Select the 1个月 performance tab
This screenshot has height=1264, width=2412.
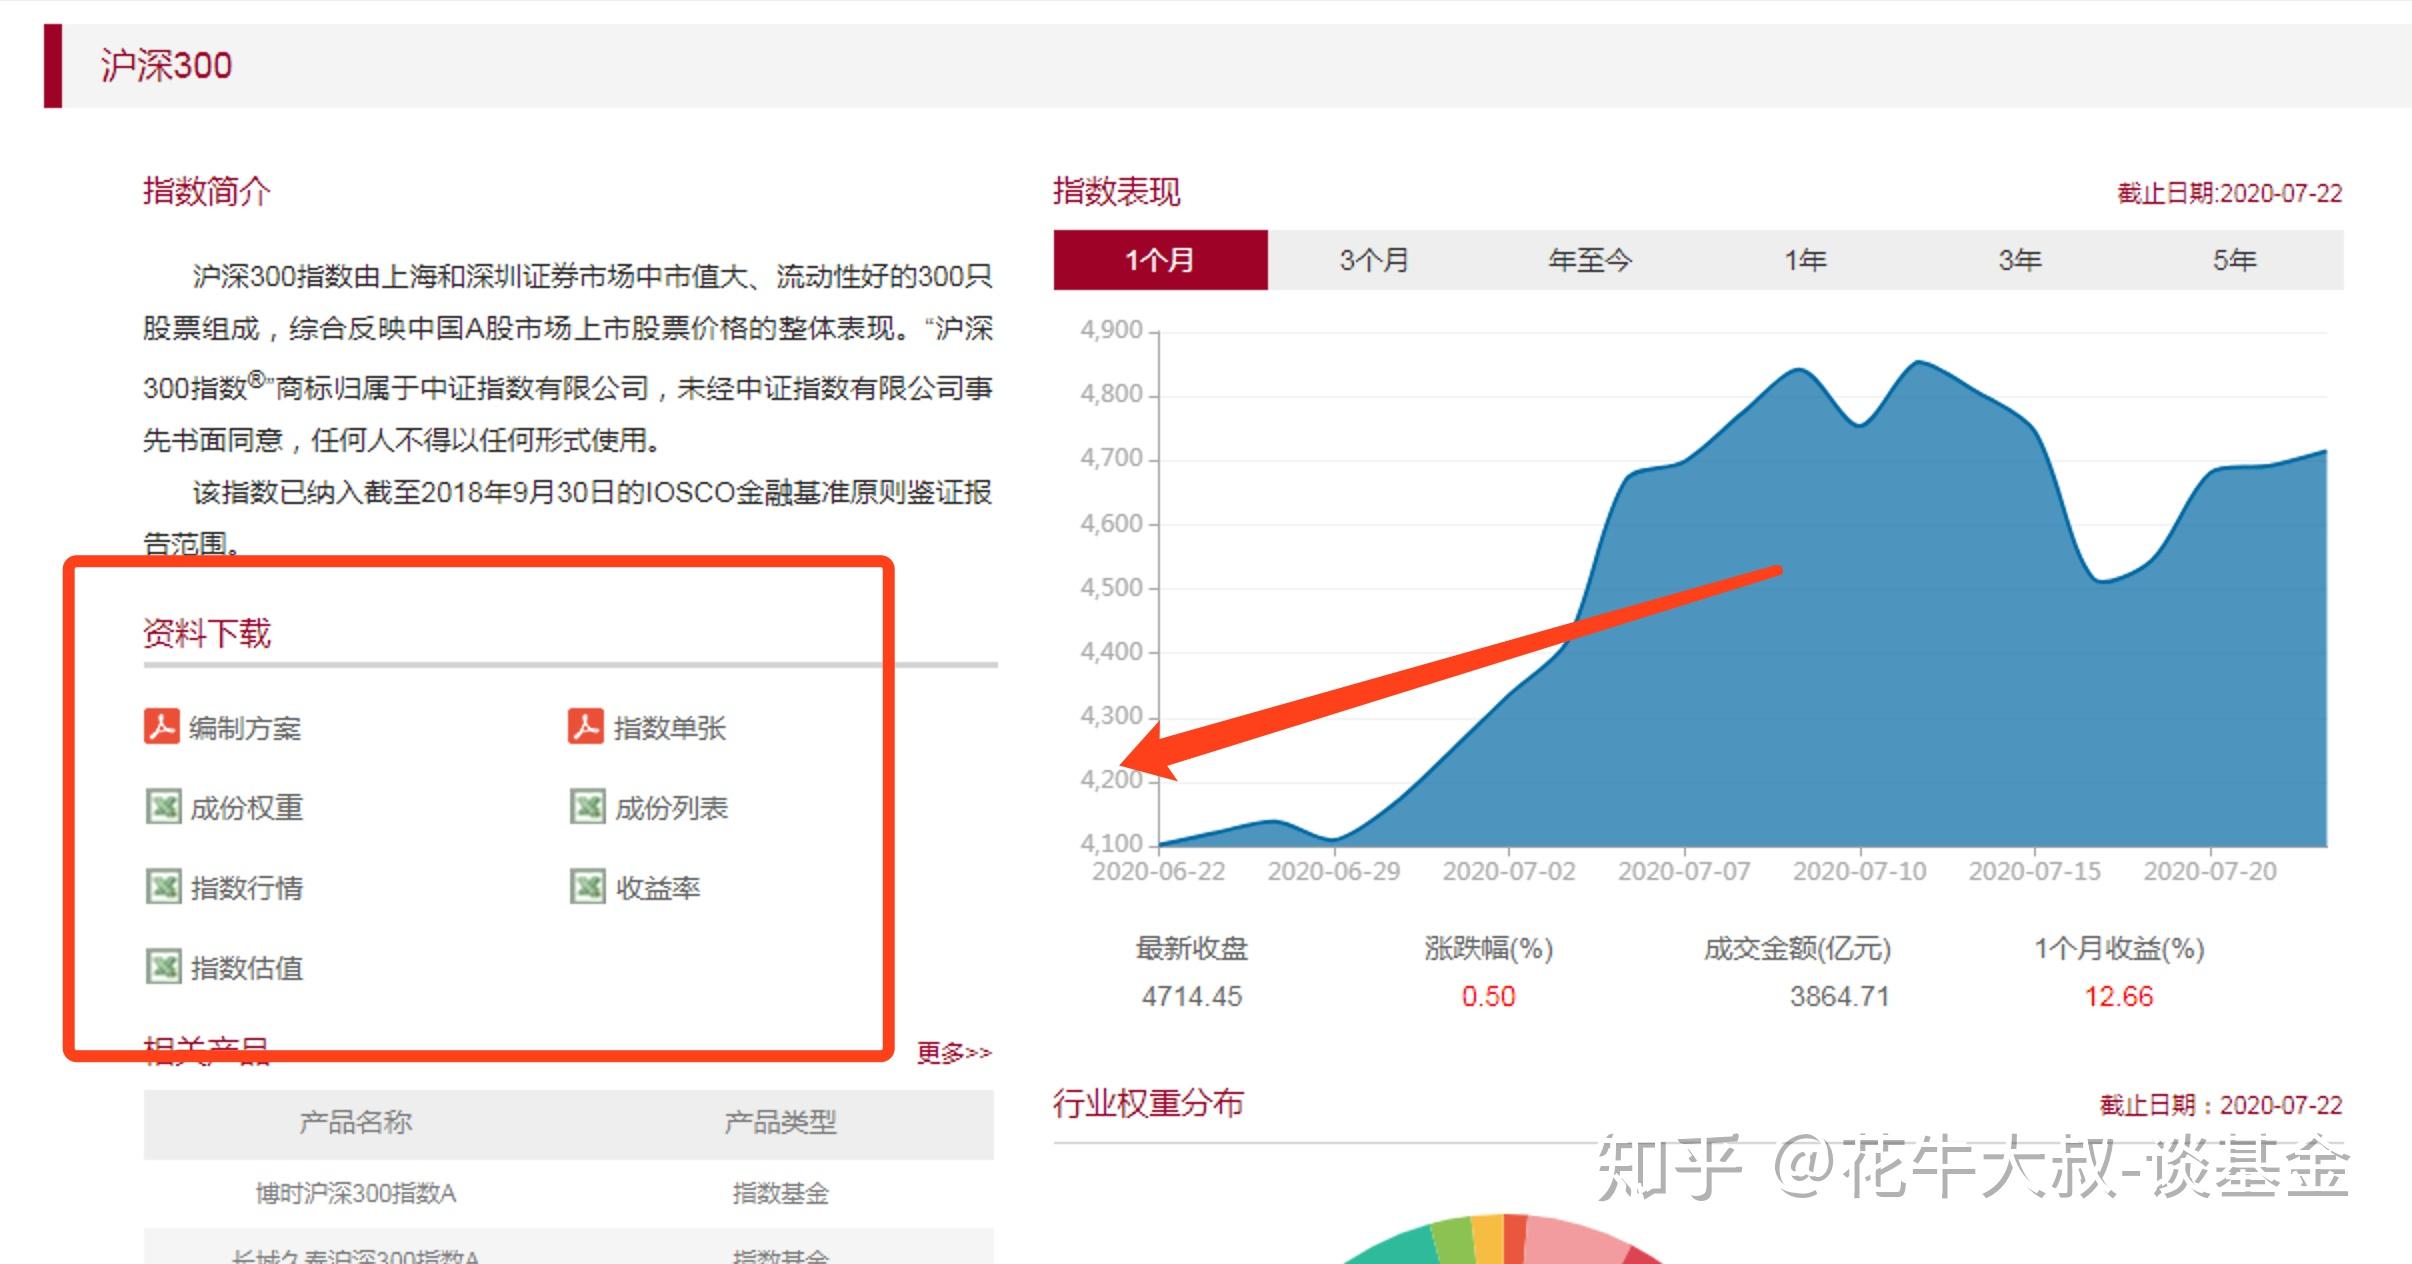coord(1160,260)
